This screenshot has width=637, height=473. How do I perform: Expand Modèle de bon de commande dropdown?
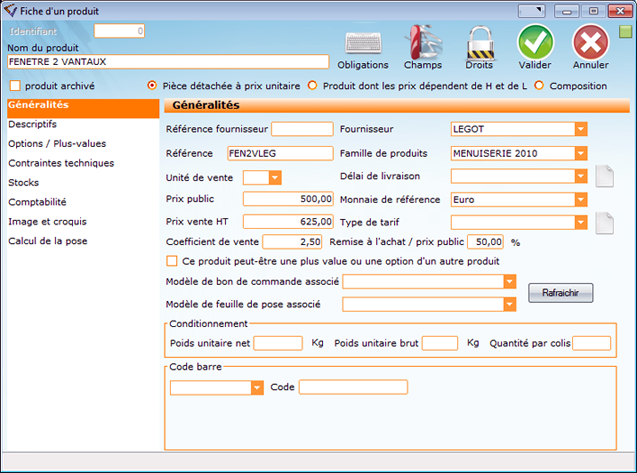pos(509,281)
